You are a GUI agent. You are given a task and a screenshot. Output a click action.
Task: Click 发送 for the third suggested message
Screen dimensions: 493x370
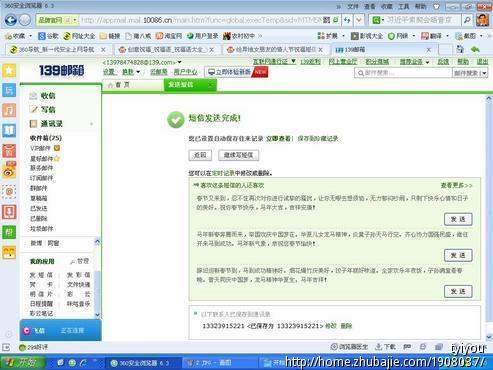(458, 291)
